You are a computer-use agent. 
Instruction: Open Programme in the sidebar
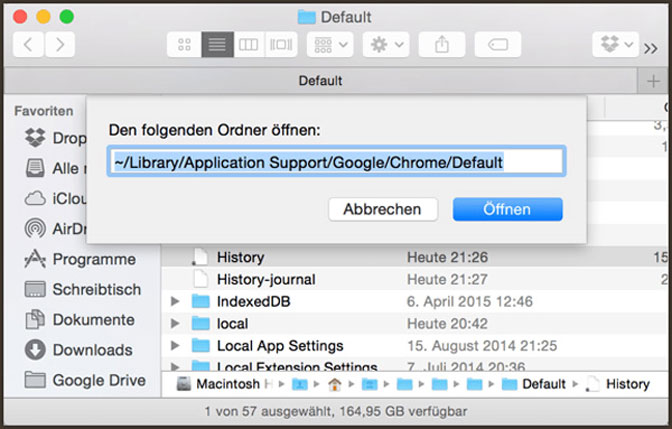(80, 259)
